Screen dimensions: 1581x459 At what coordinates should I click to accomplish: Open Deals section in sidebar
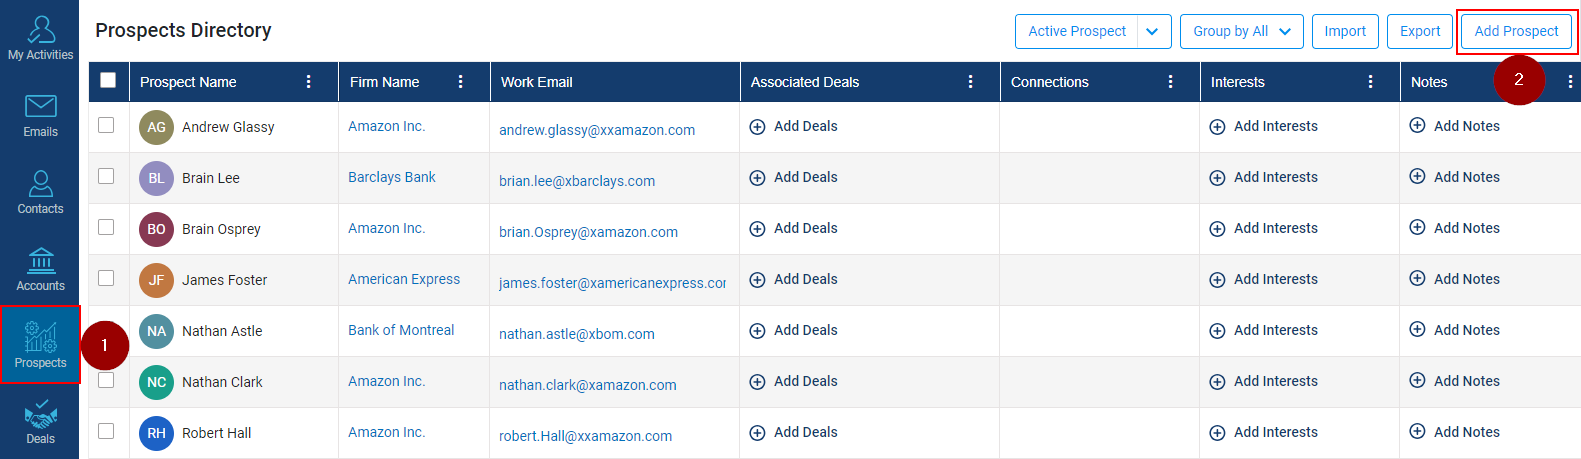click(40, 423)
